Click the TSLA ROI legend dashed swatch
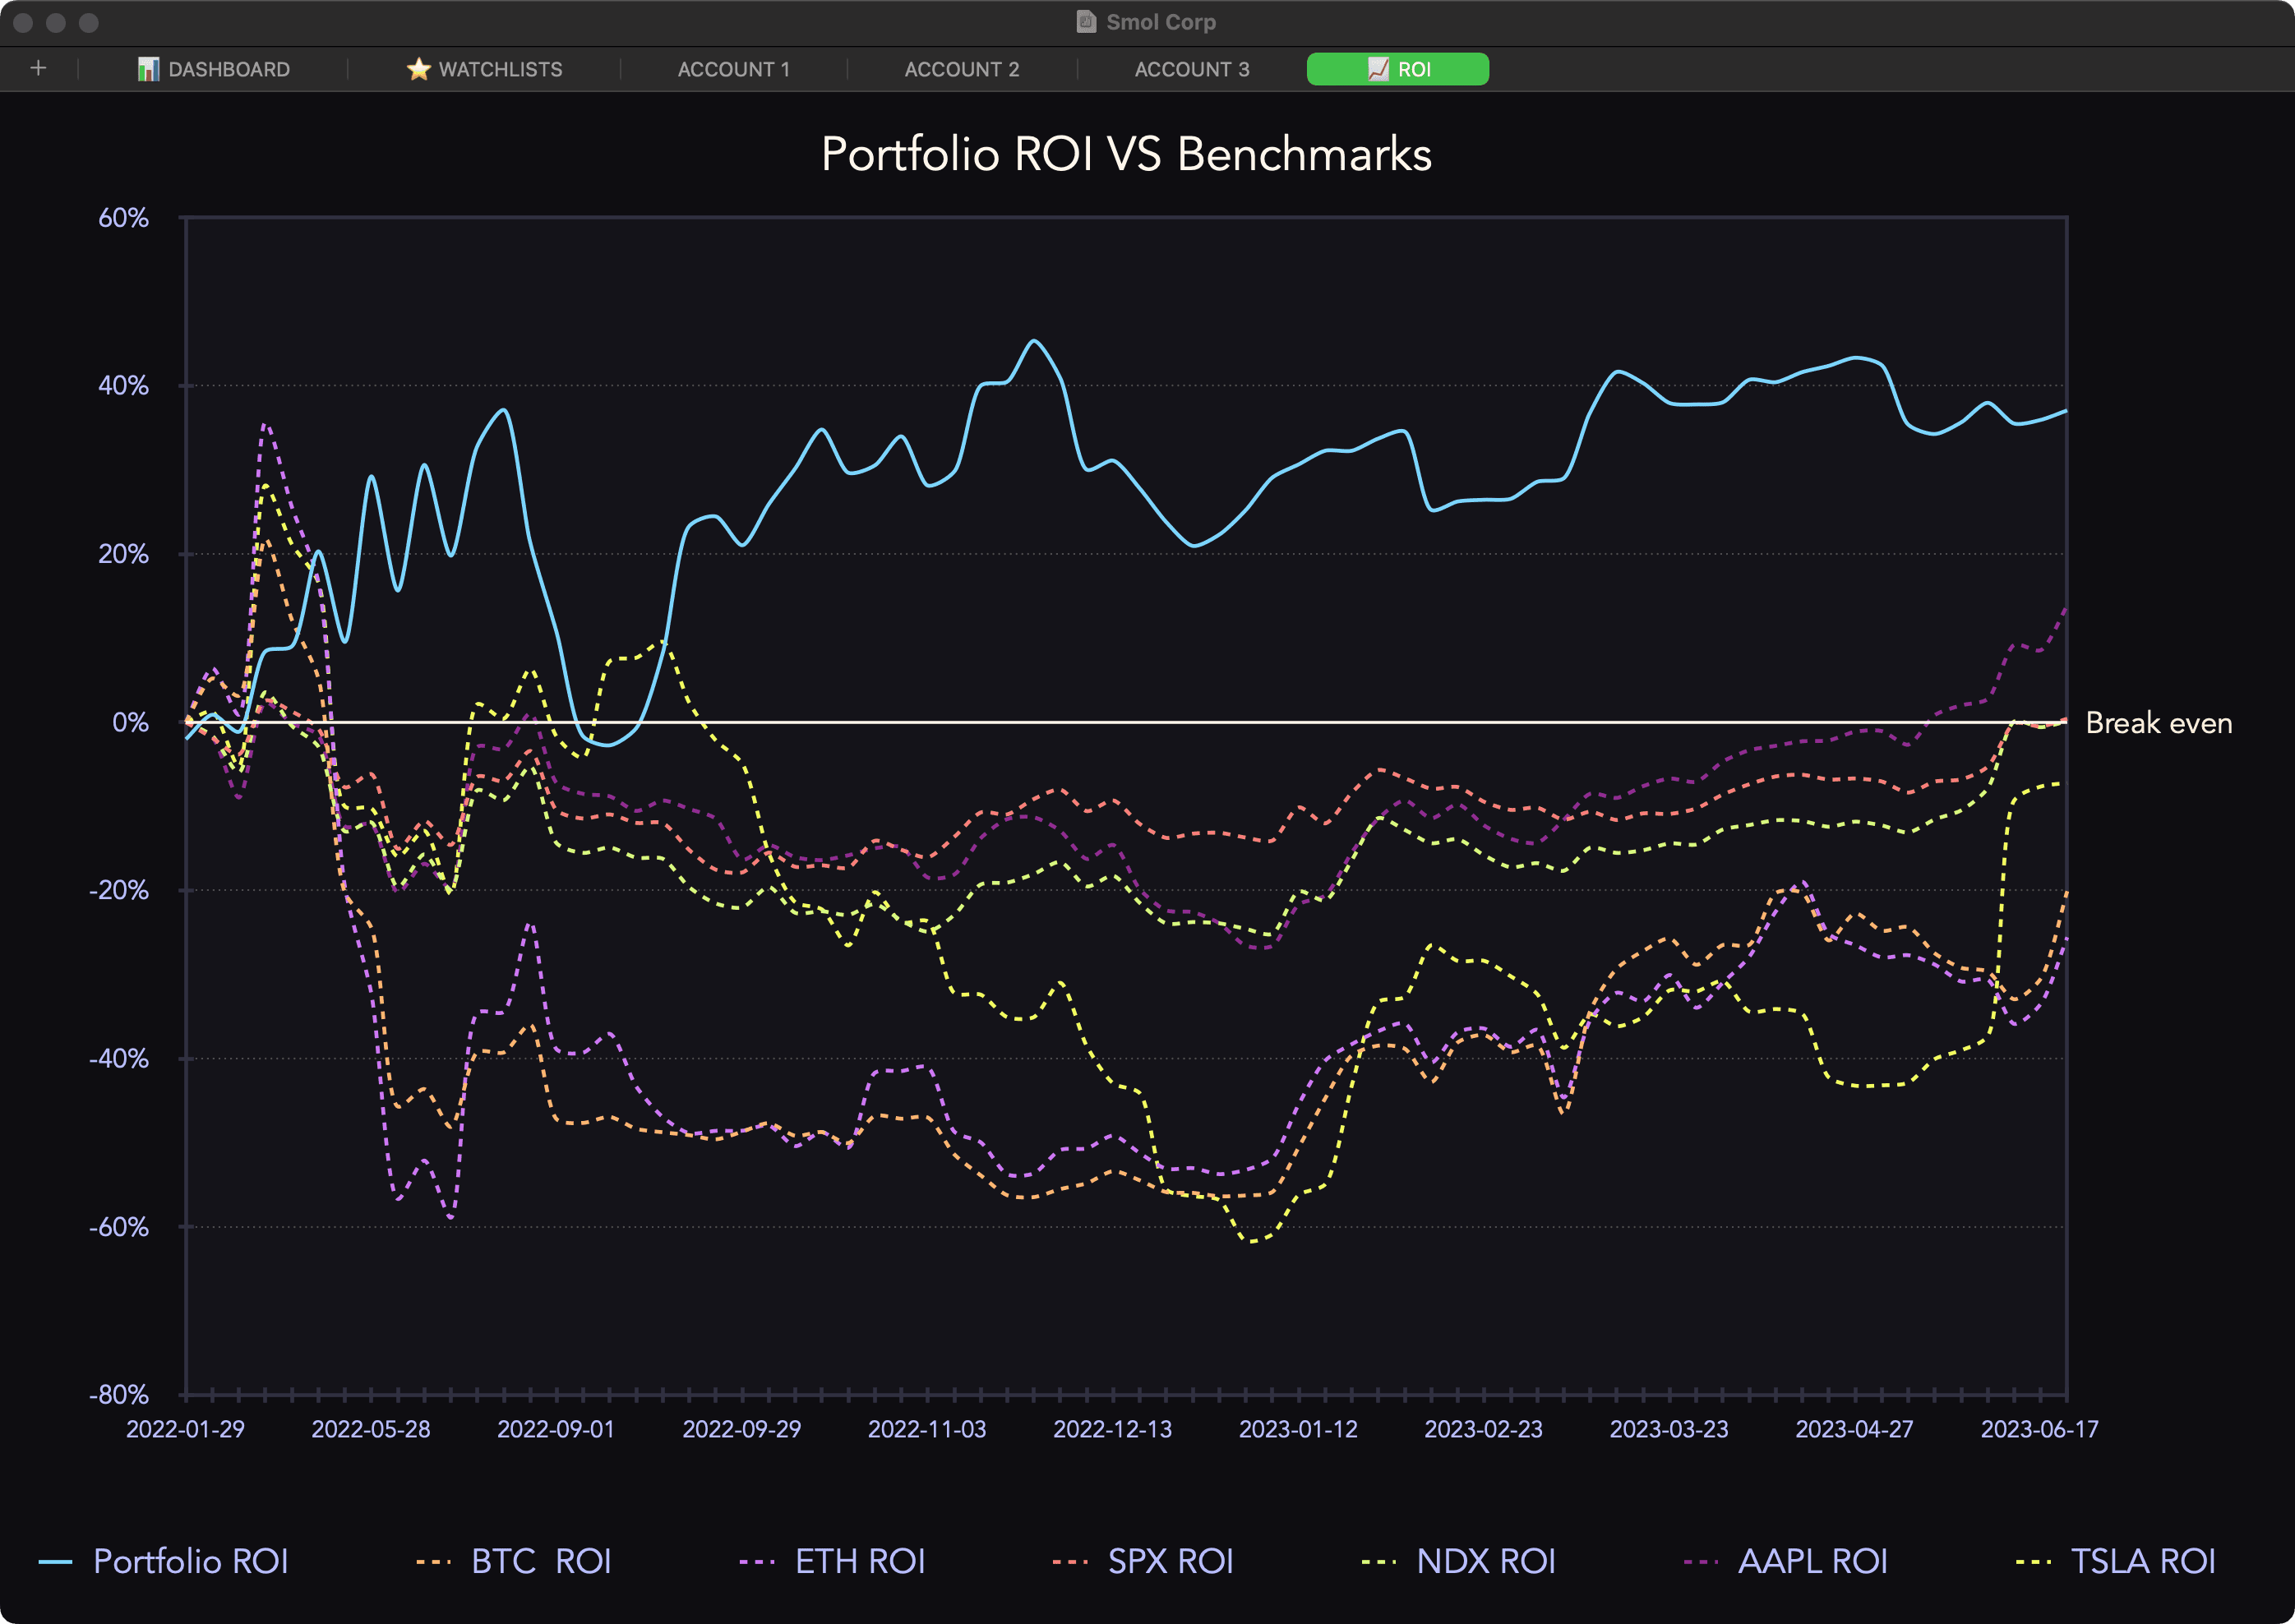2295x1624 pixels. (x=2033, y=1562)
